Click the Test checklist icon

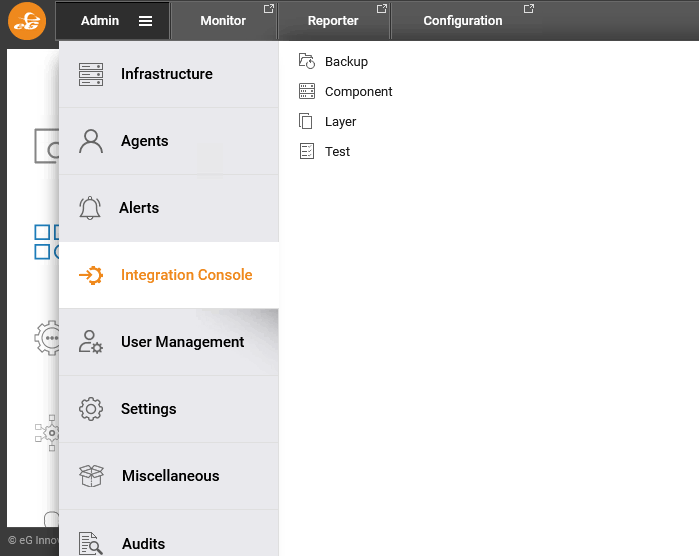[x=307, y=151]
